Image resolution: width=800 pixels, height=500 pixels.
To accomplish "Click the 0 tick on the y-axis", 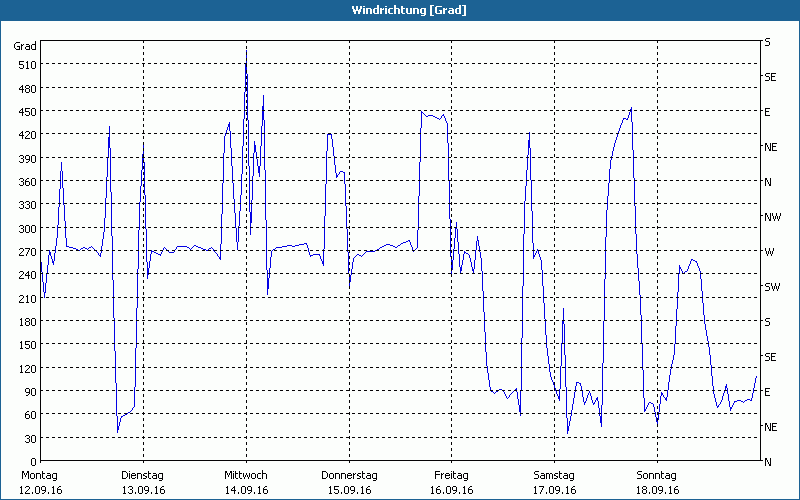I will coord(32,462).
